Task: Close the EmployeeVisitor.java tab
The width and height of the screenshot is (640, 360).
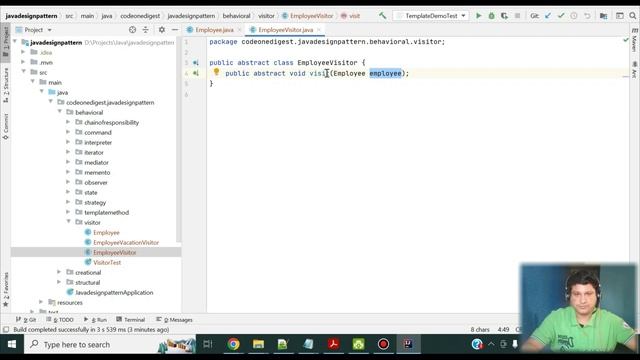Action: pyautogui.click(x=319, y=30)
